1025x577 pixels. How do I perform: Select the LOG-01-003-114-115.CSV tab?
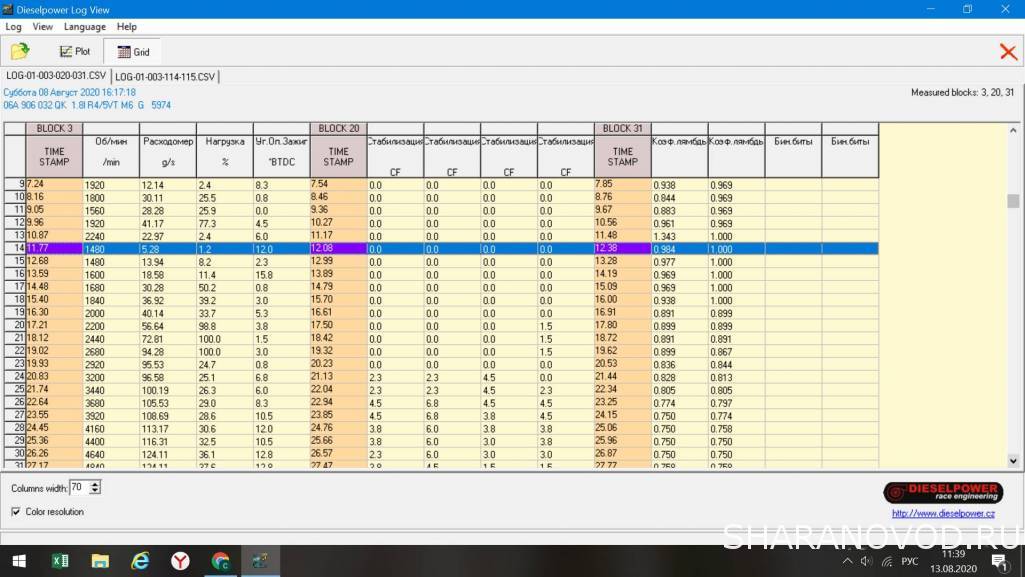coord(164,76)
